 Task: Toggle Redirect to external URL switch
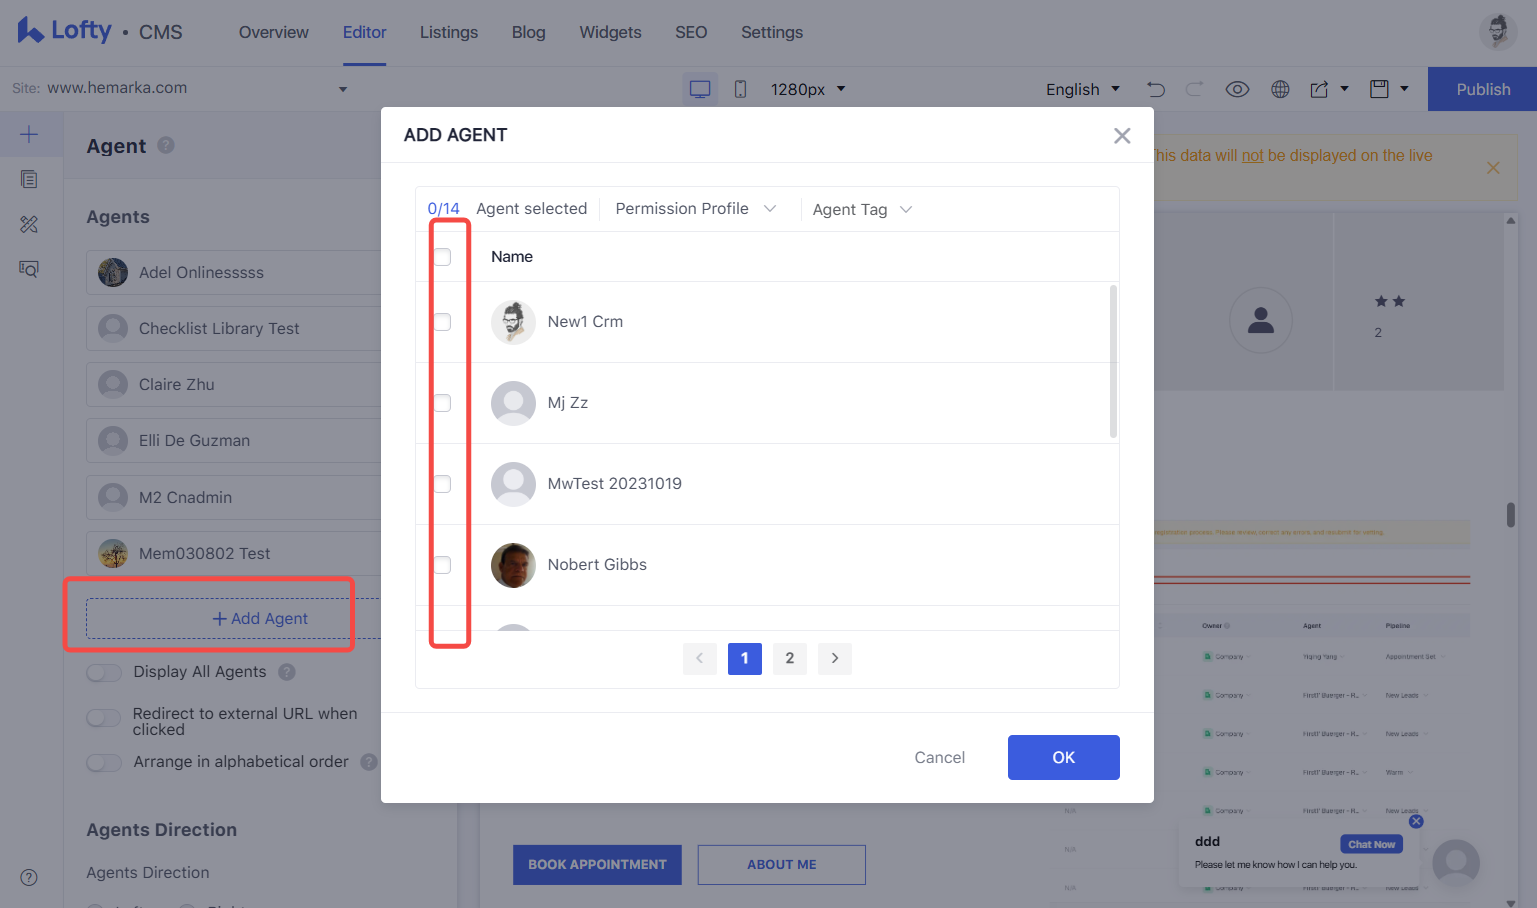(x=104, y=717)
